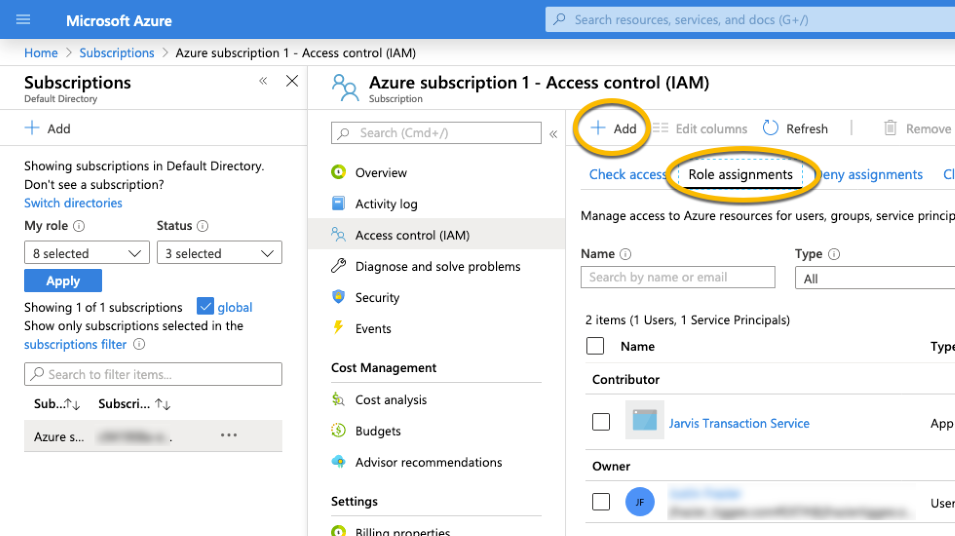Click the Security shield icon
This screenshot has width=955, height=536.
pos(338,297)
